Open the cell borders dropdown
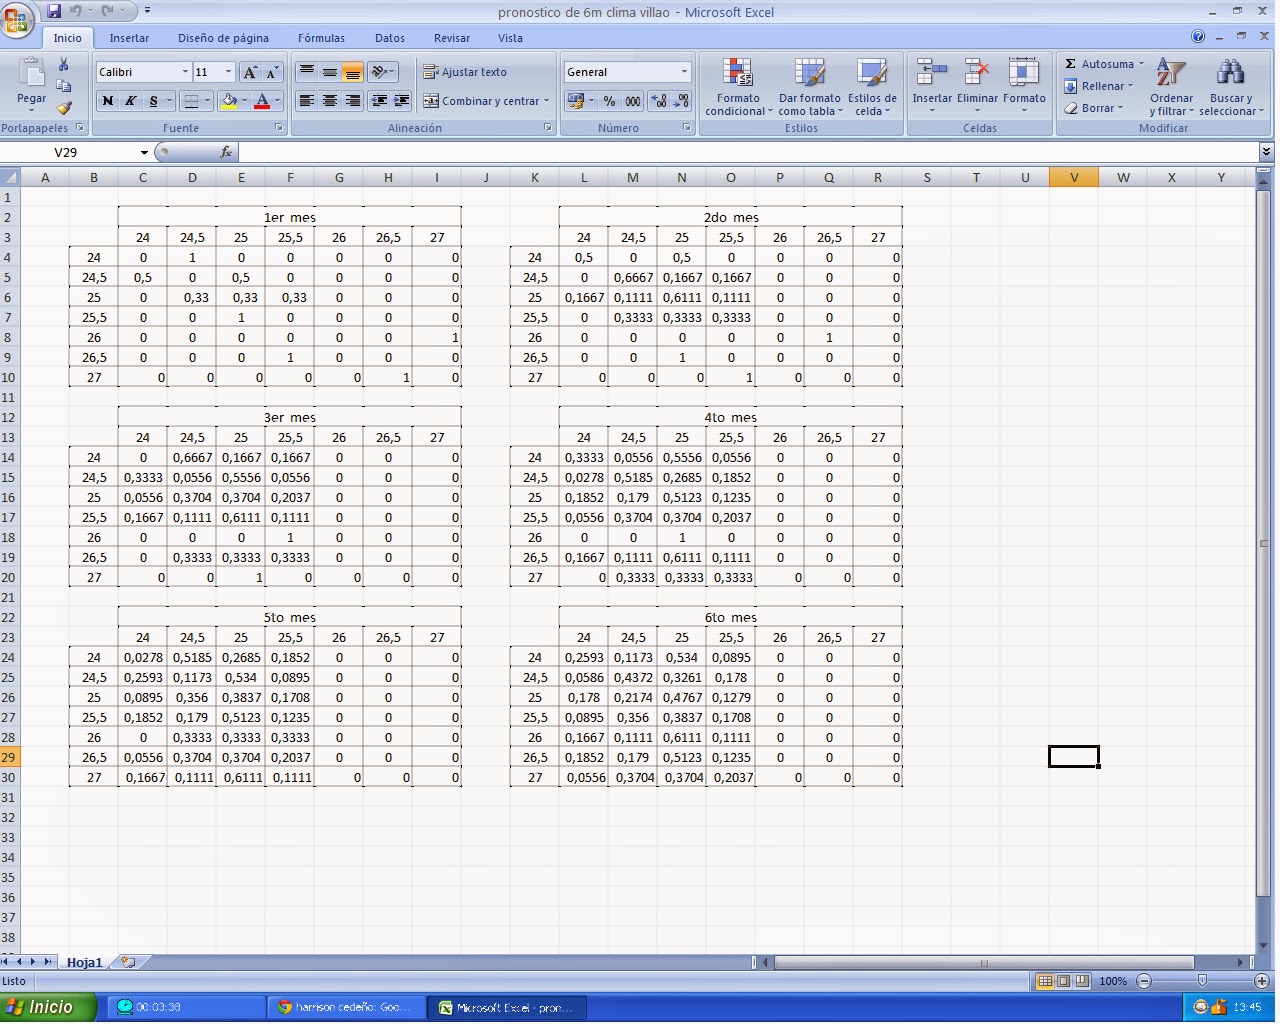The height and width of the screenshot is (1024, 1280). click(207, 101)
